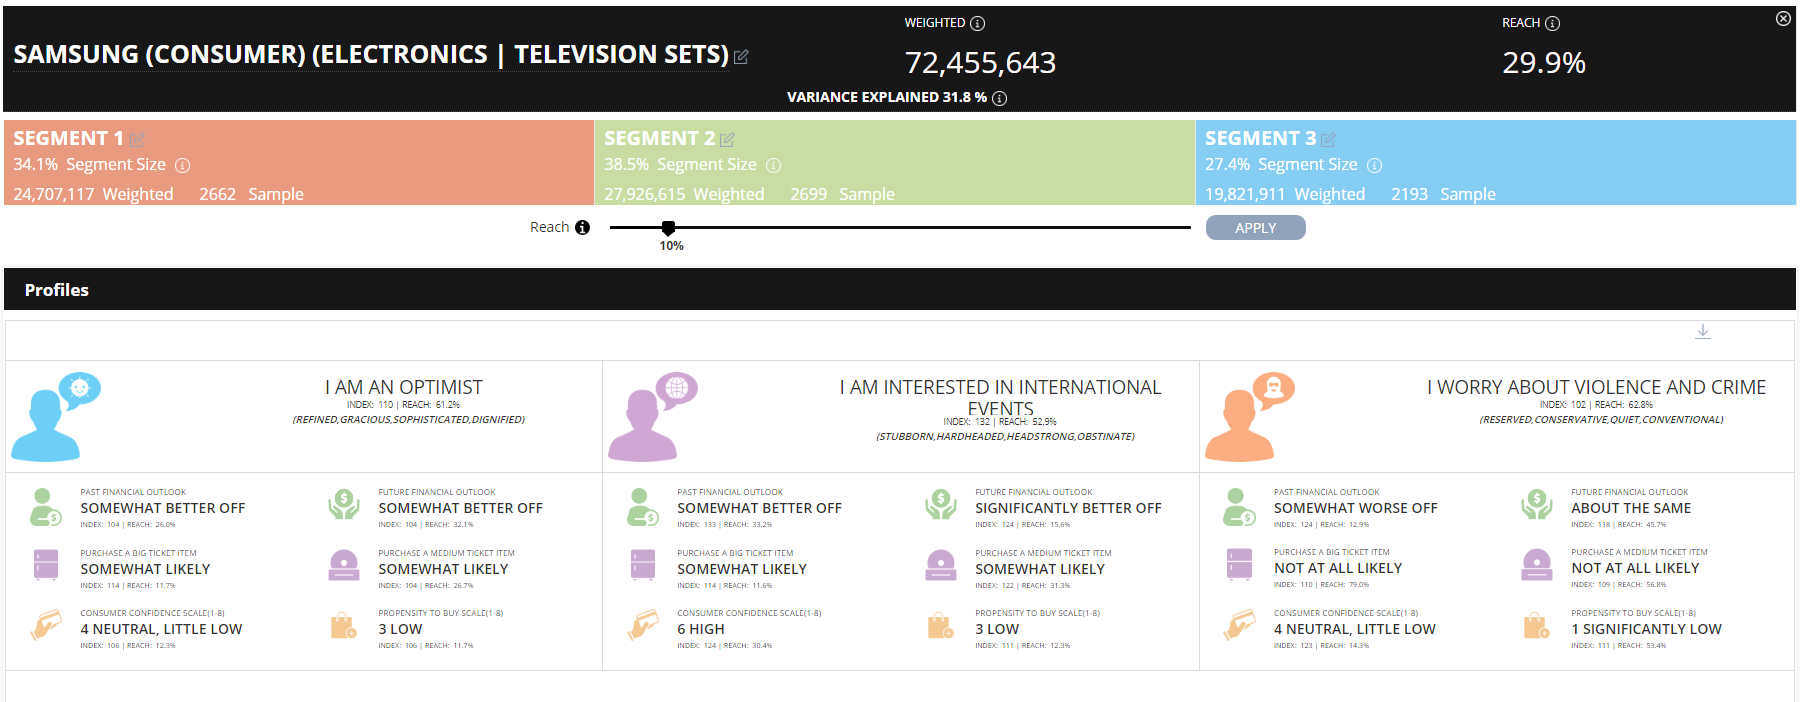Screen dimensions: 1804x702
Task: Click the "ABOUT THE SAME" value
Action: click(x=1631, y=509)
